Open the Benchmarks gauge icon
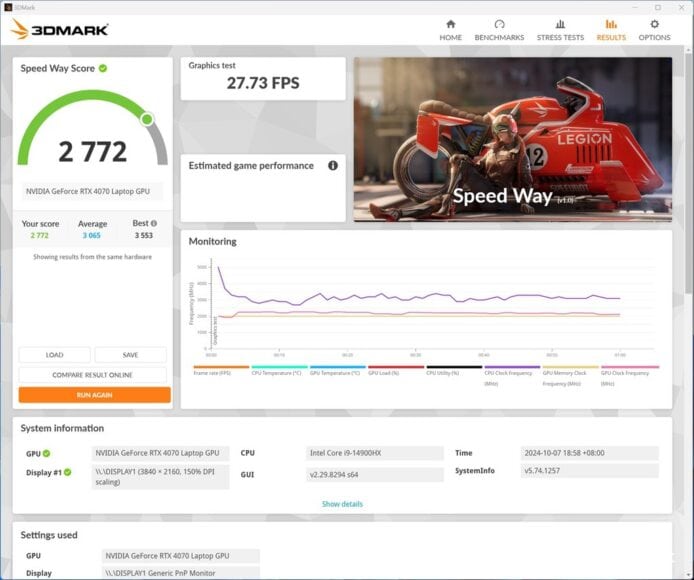 coord(499,24)
